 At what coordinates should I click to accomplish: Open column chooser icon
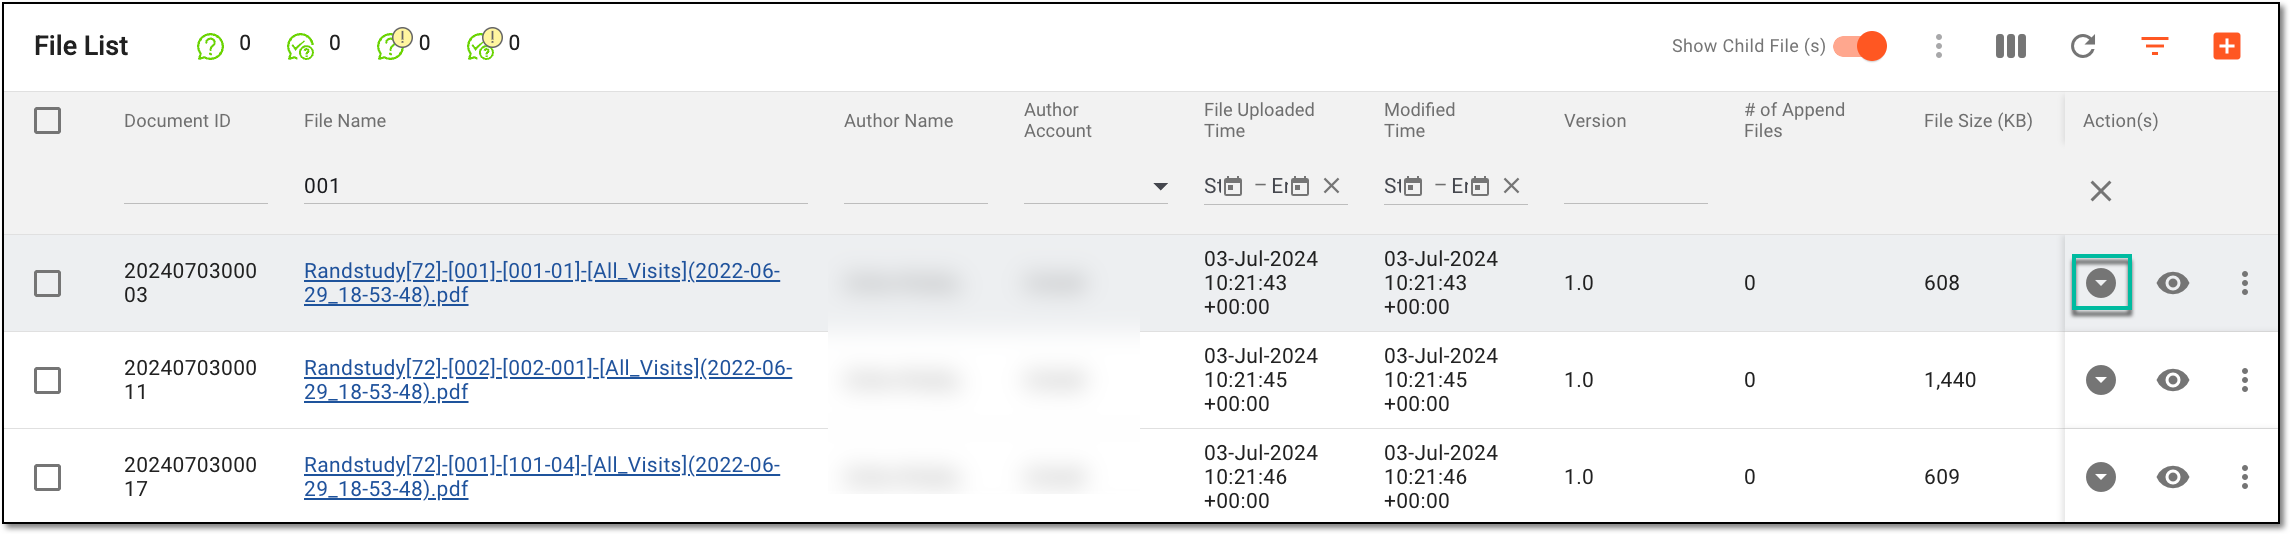pyautogui.click(x=2011, y=46)
